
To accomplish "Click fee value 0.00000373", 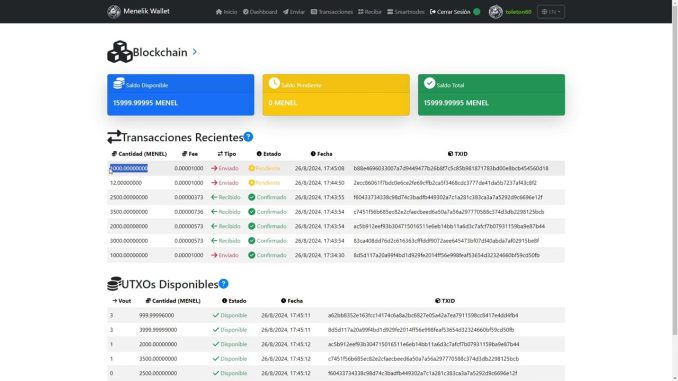I will pos(189,197).
